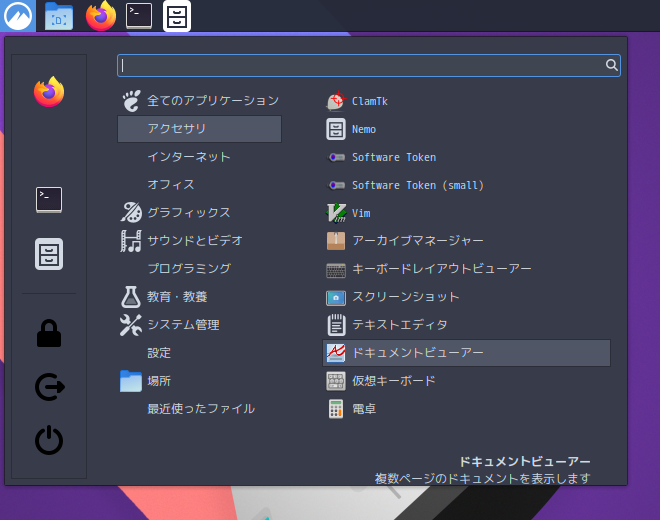Screen dimensions: 660x520
Task: Open Nemo file manager from menu sidebar
Action: pyautogui.click(x=49, y=254)
